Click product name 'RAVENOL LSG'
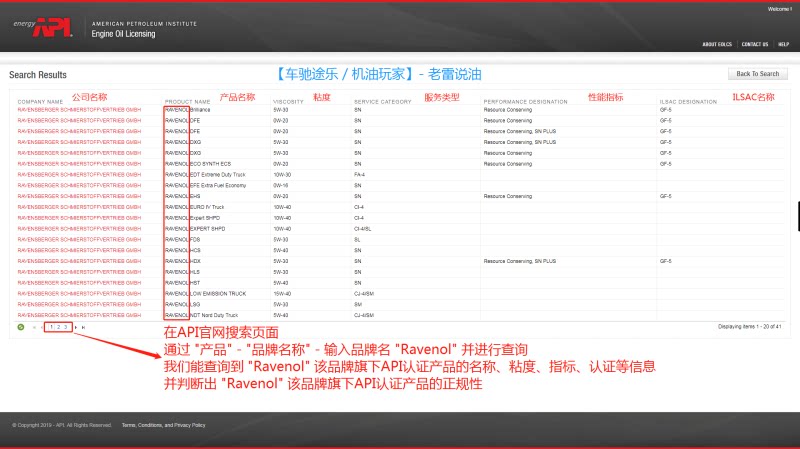 point(183,304)
